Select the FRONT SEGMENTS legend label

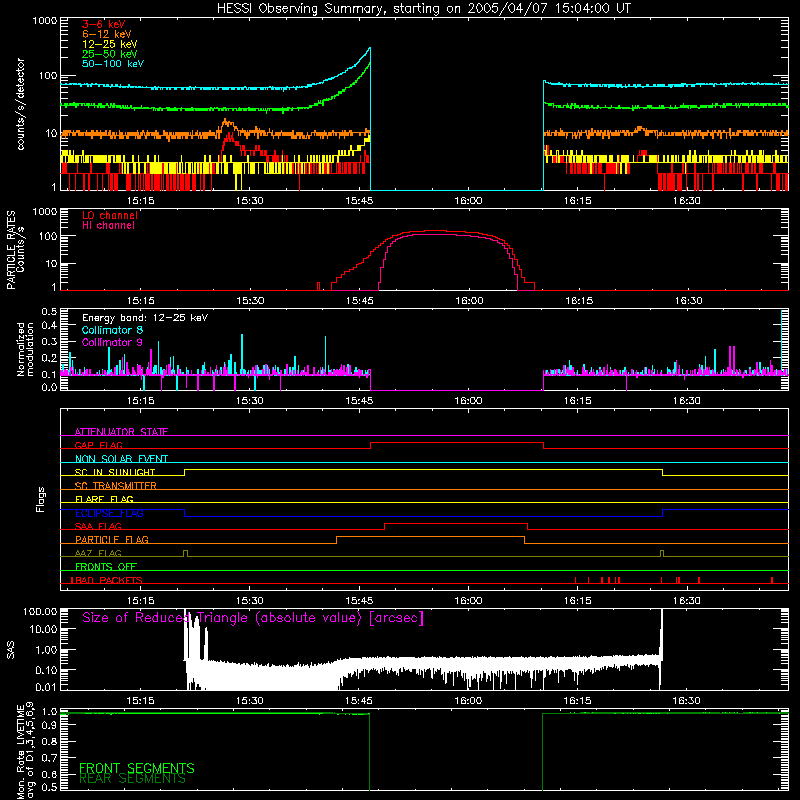click(137, 768)
